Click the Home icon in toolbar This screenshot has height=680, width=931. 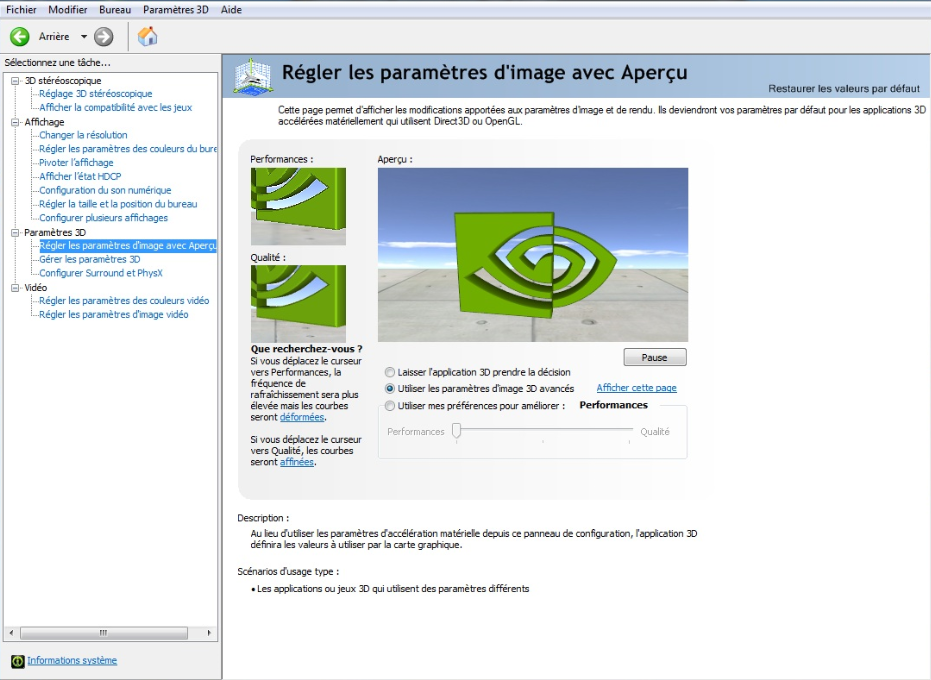point(147,37)
